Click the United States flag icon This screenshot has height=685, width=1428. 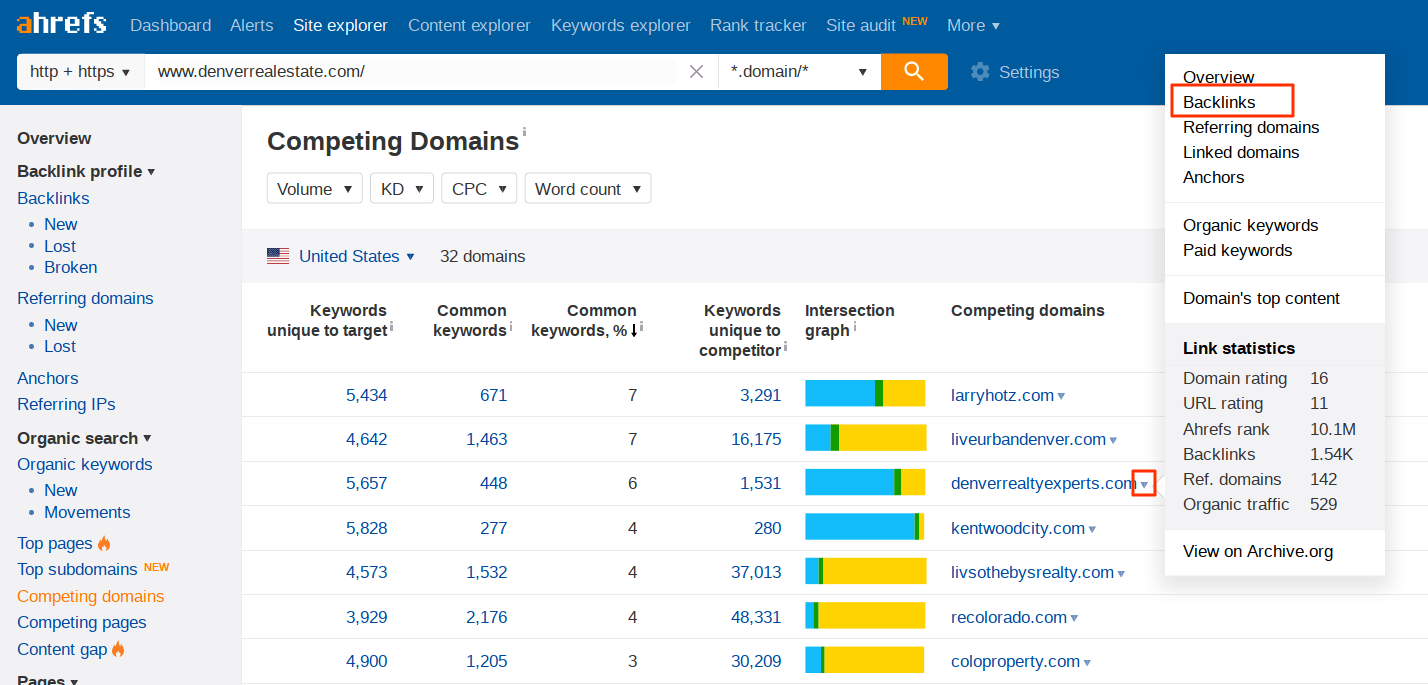[x=278, y=256]
